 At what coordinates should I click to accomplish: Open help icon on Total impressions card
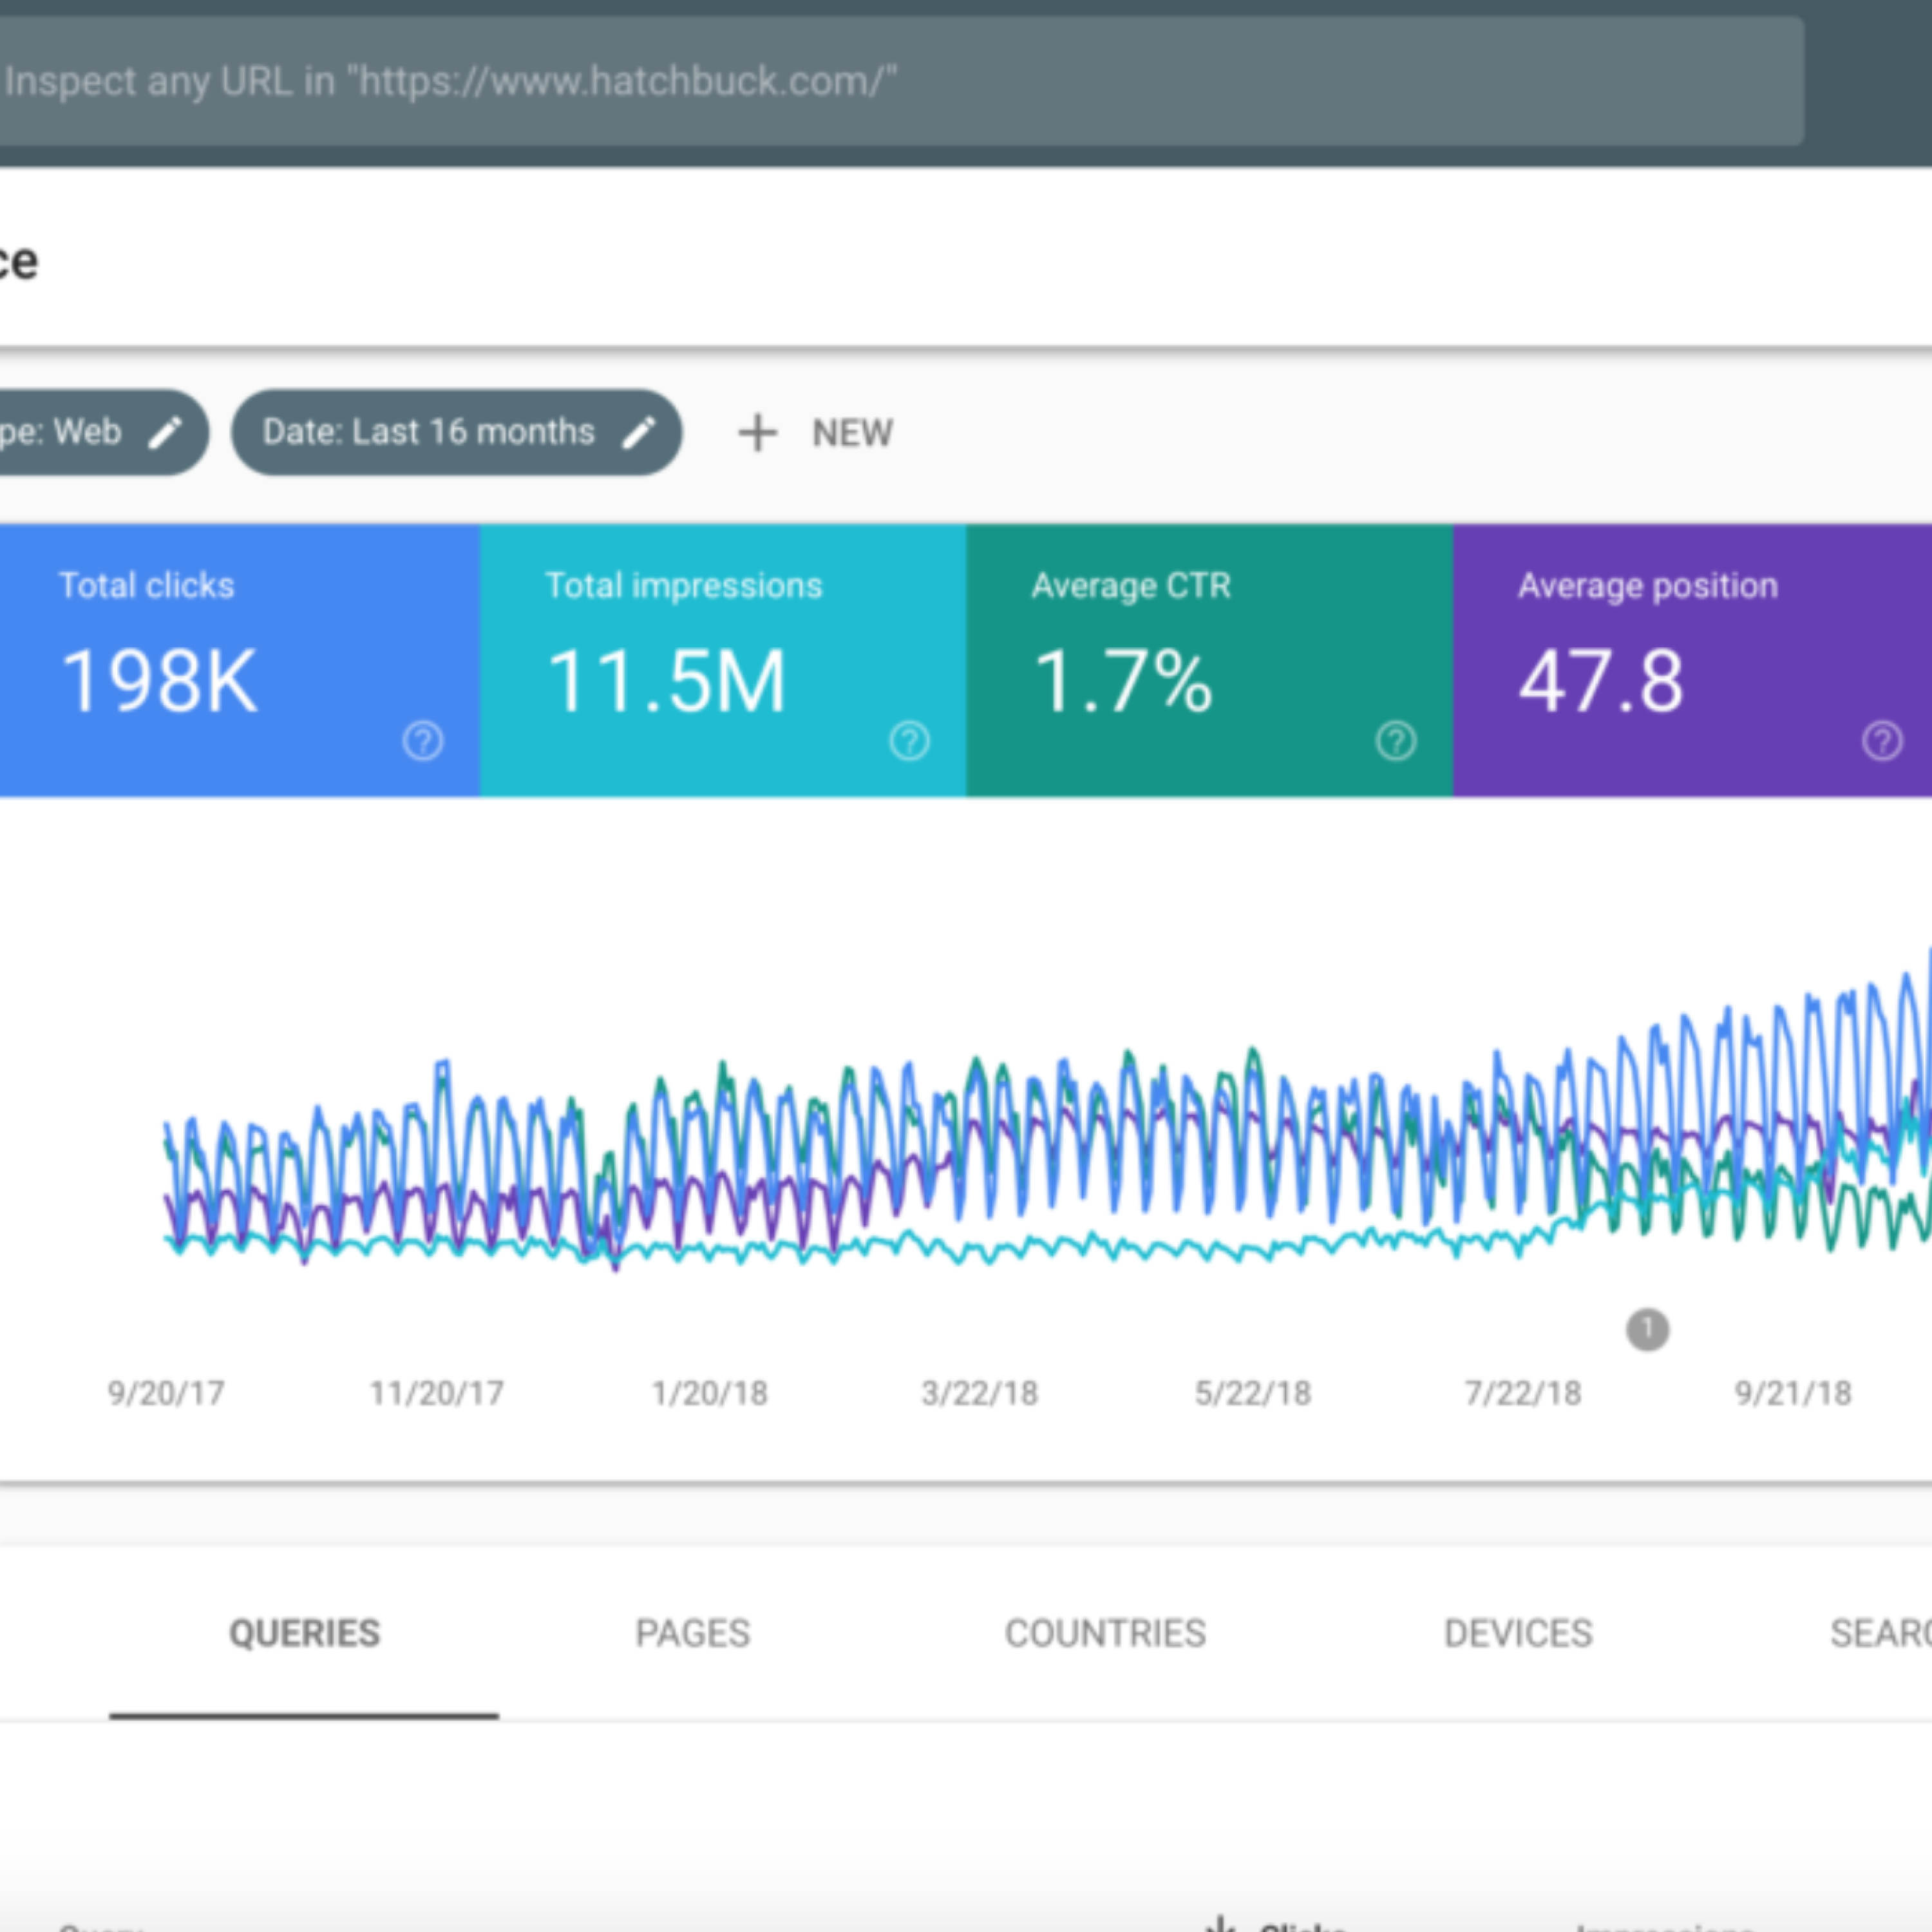[x=909, y=741]
